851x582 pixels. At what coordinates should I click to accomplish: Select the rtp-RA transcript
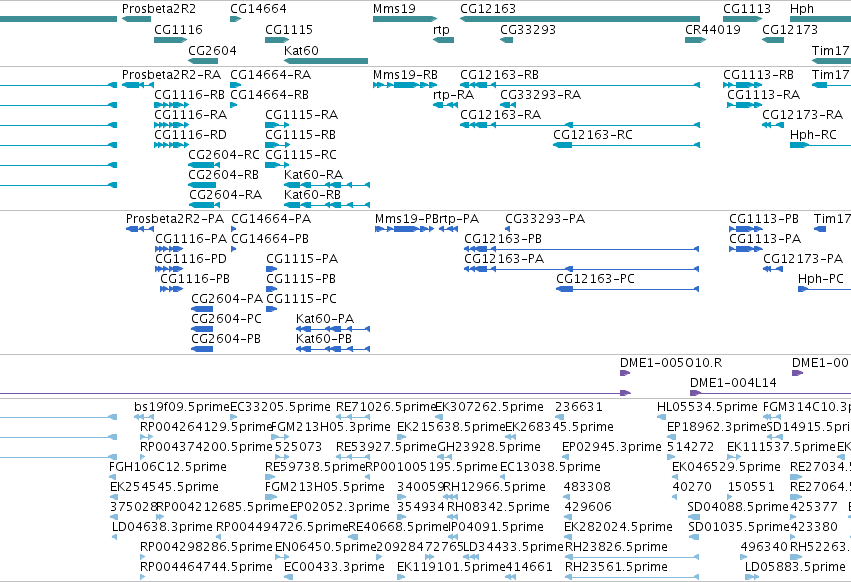446,105
